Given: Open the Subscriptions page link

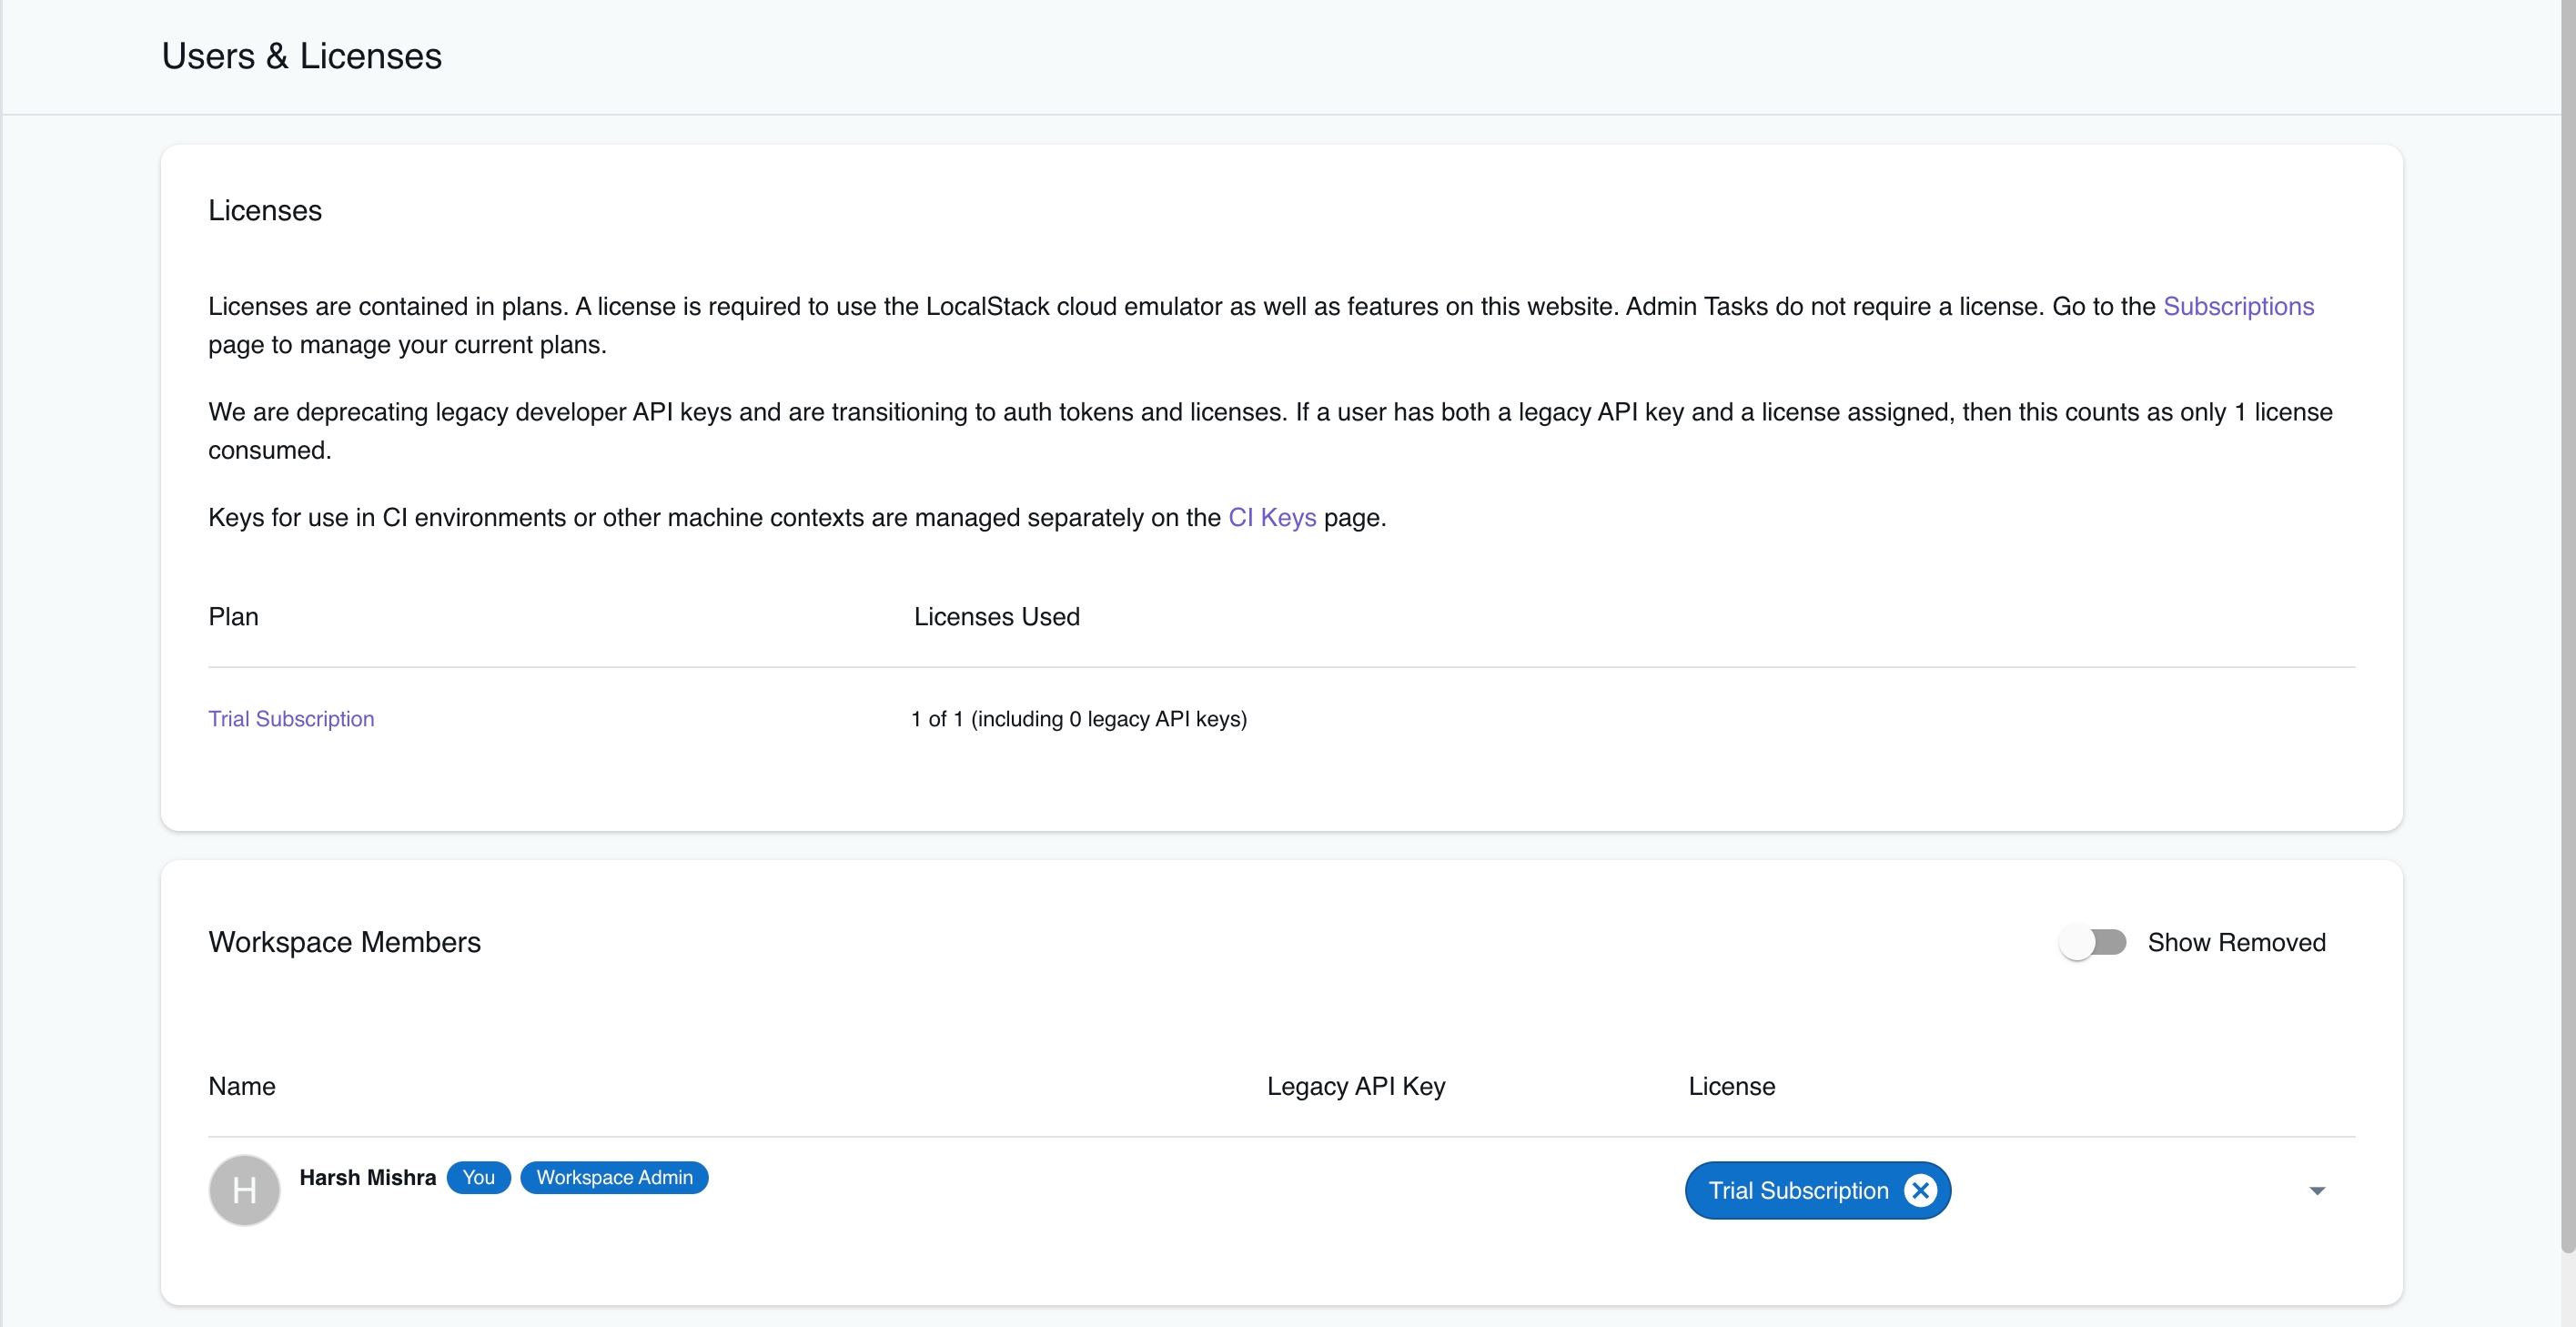Looking at the screenshot, I should (2239, 307).
